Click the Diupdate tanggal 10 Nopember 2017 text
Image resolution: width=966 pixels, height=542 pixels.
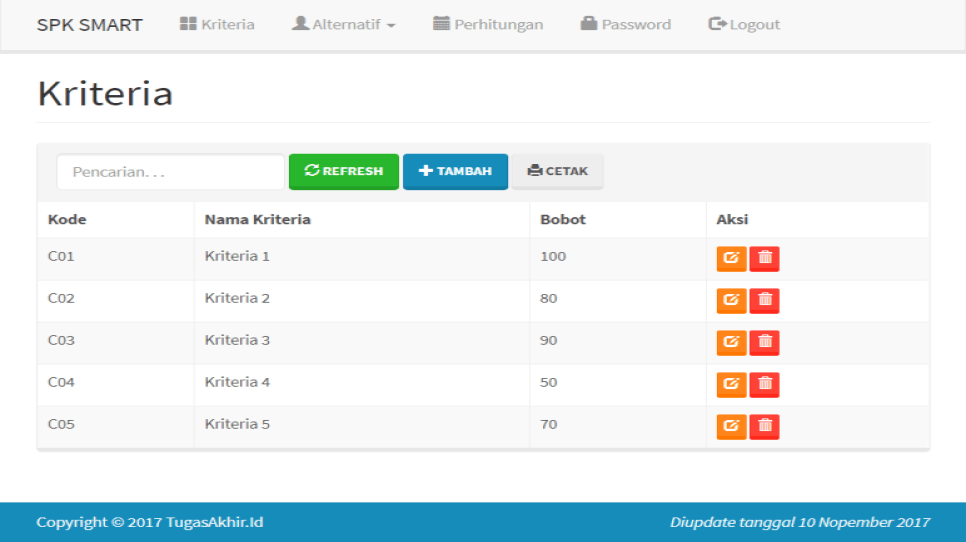800,522
